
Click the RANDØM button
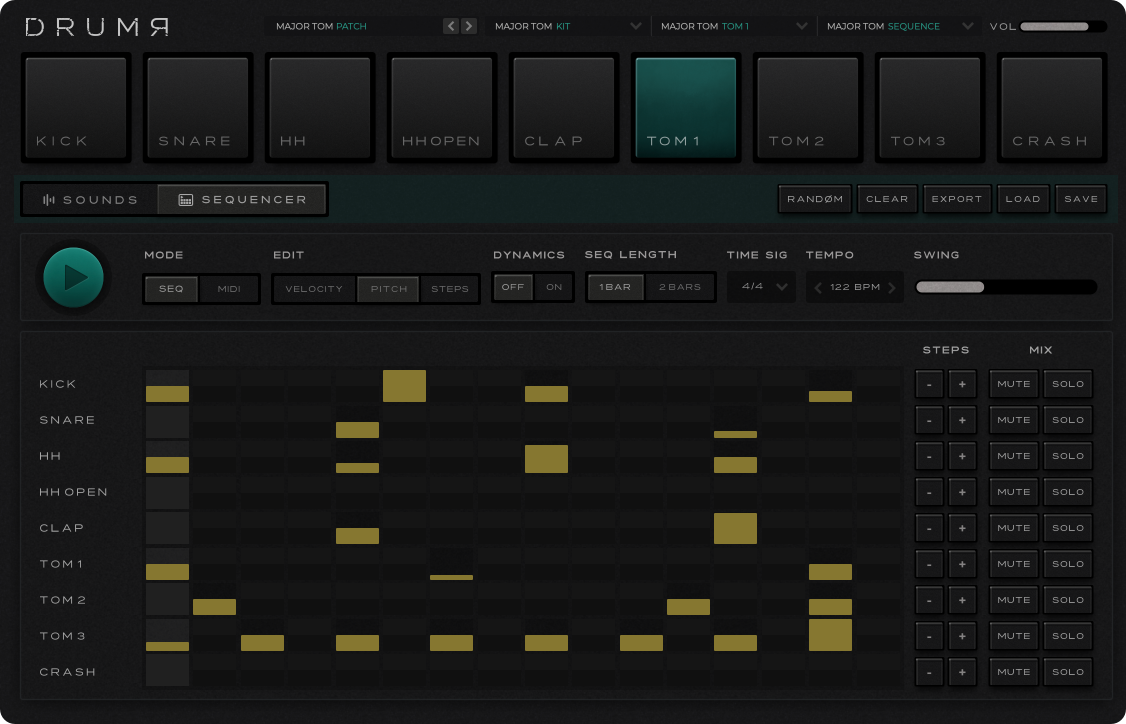(815, 199)
